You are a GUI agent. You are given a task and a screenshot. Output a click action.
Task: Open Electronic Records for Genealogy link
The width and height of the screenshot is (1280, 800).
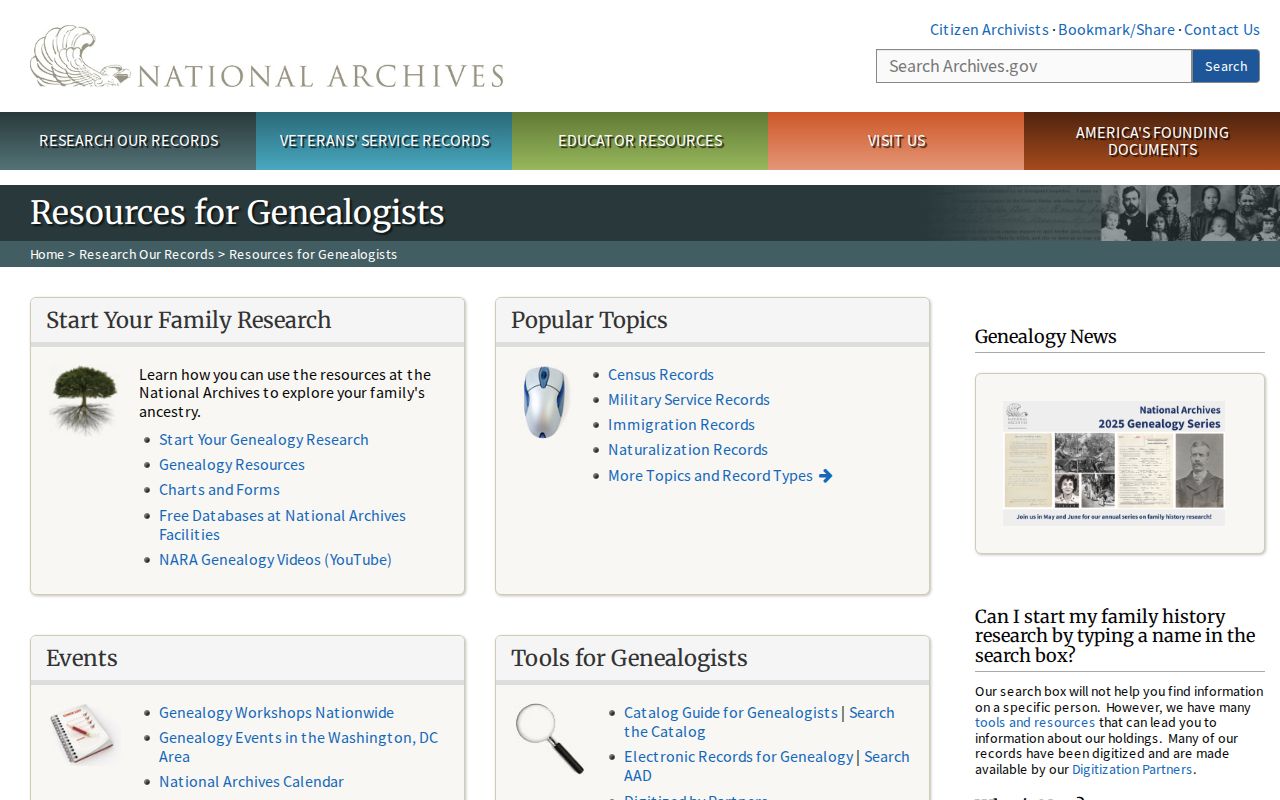739,756
